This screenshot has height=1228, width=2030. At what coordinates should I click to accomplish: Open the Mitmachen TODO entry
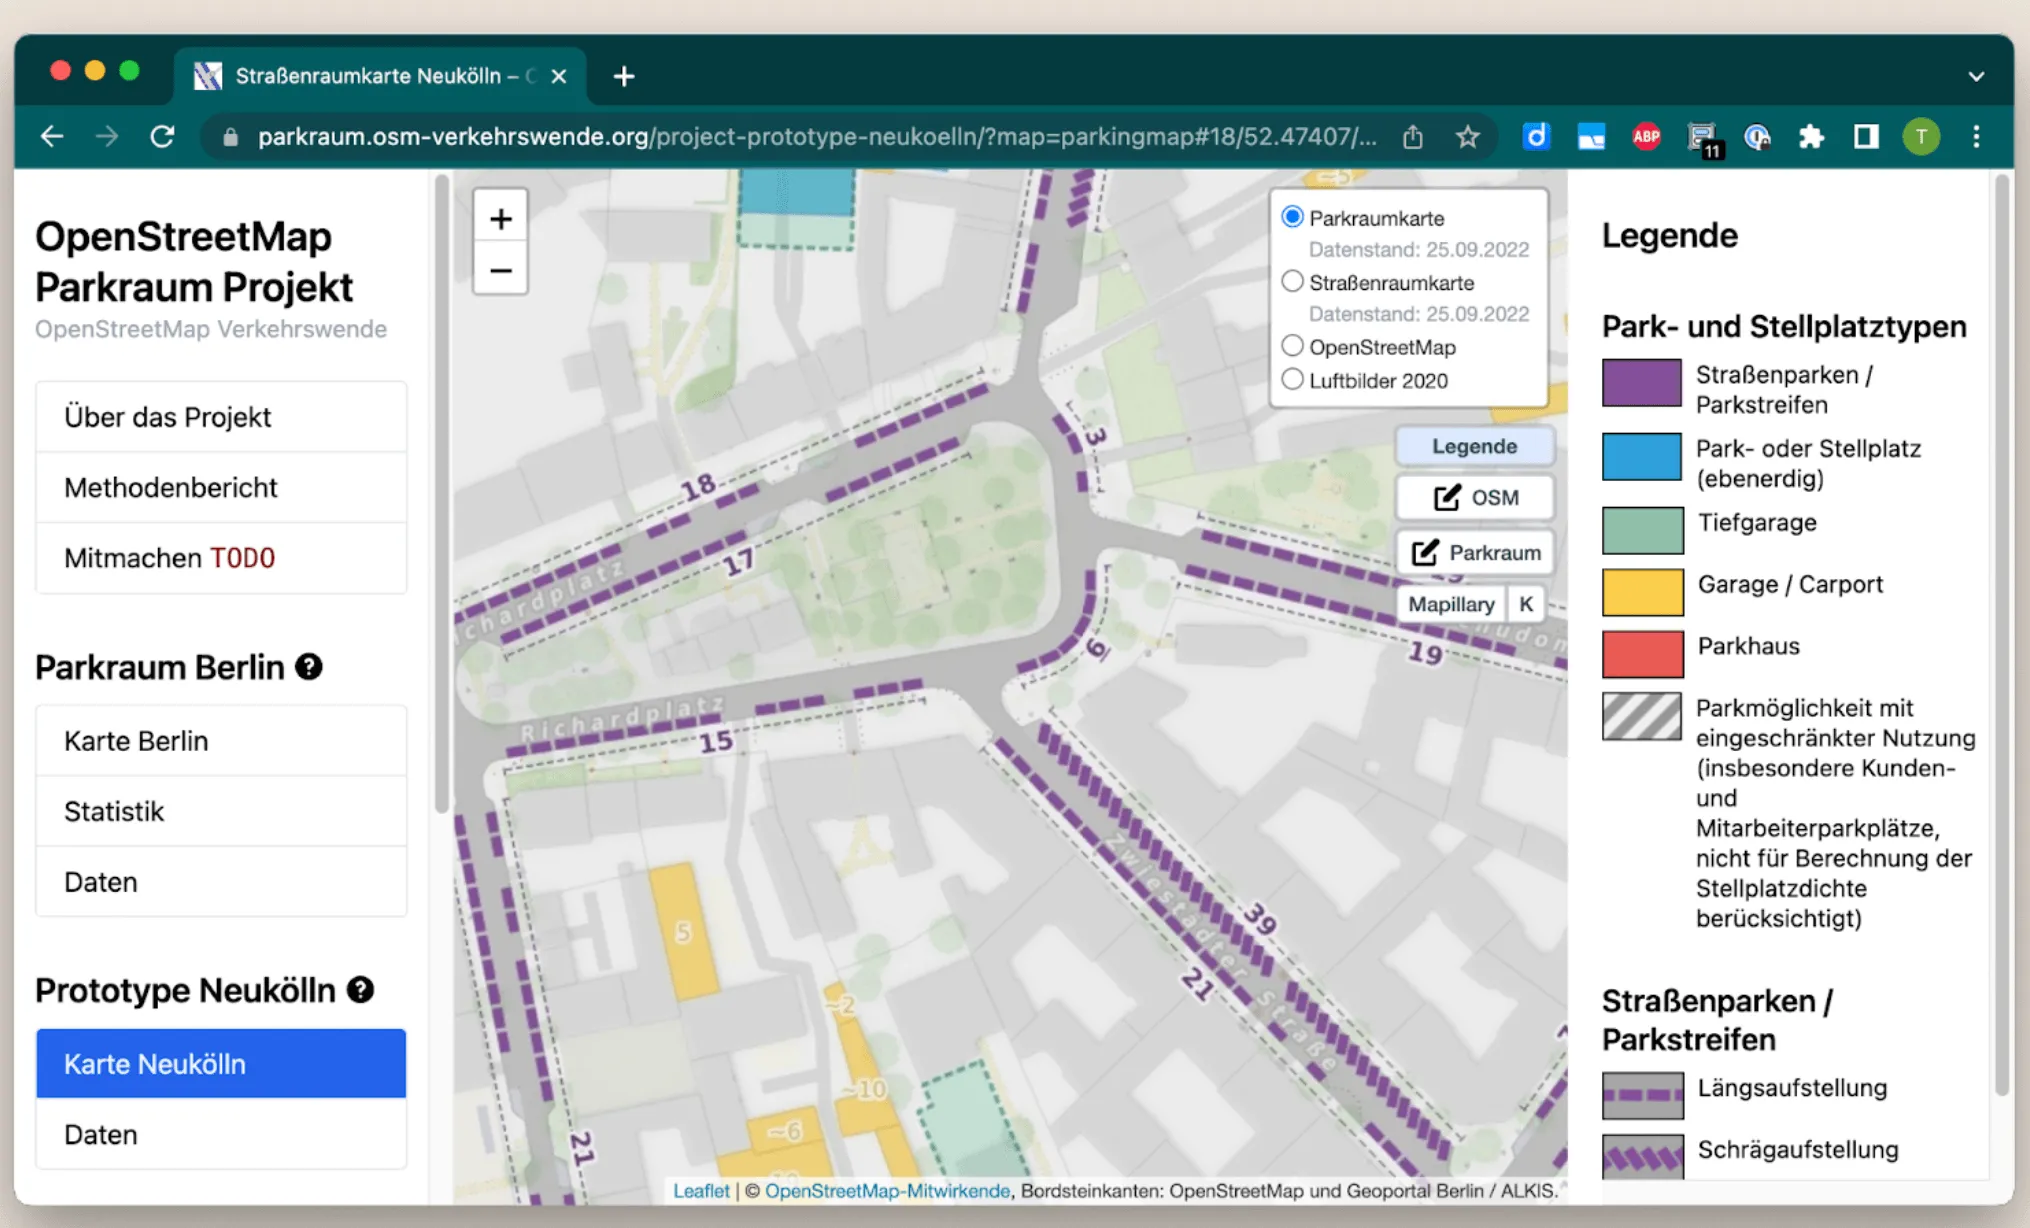221,558
